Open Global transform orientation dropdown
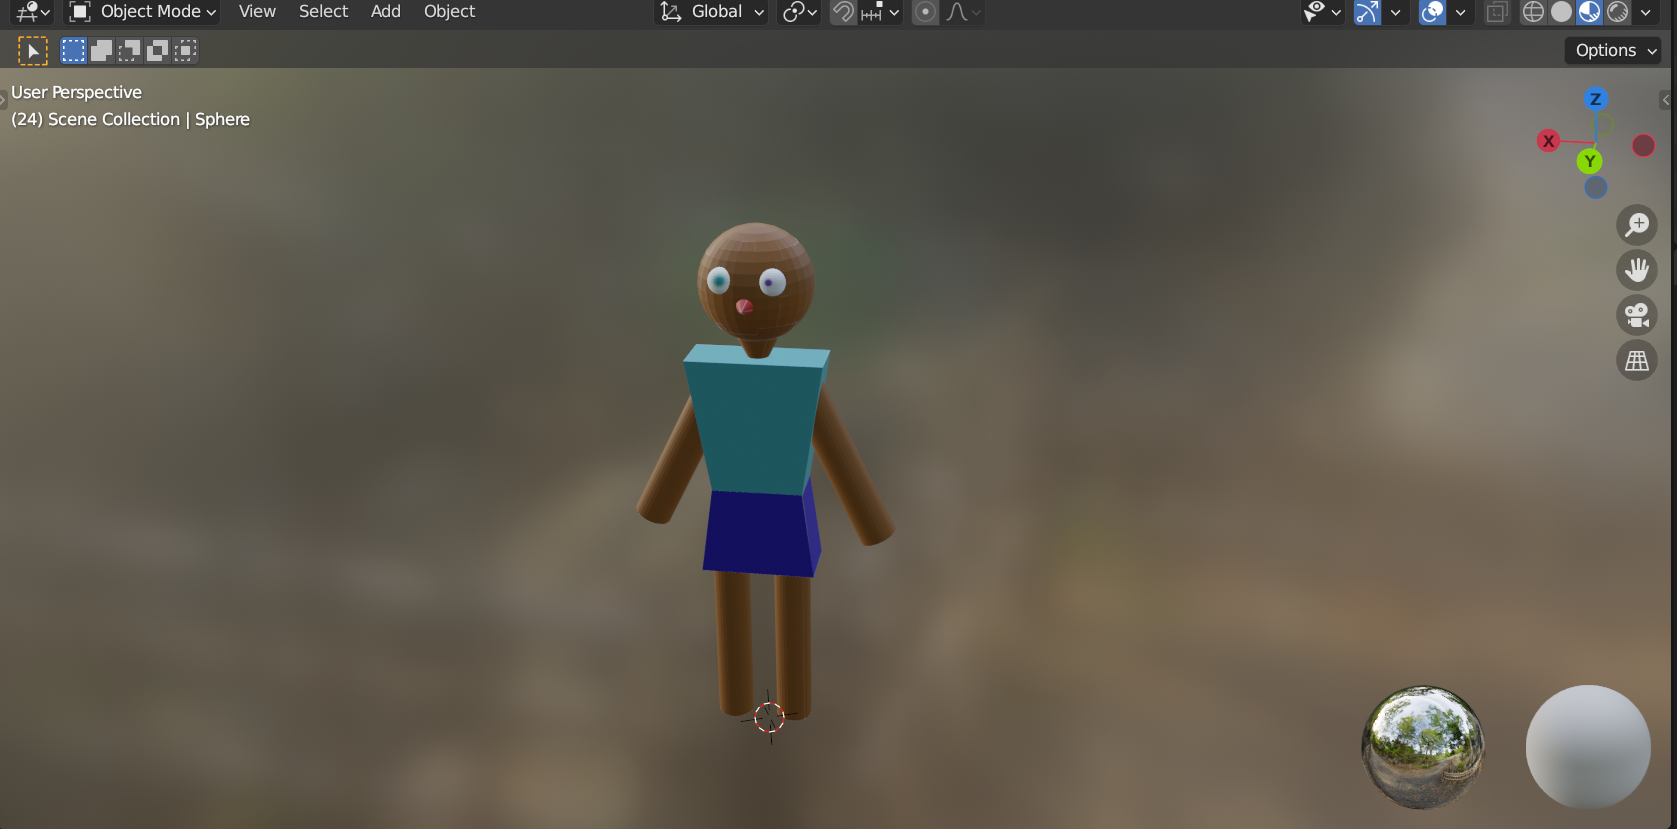Viewport: 1677px width, 829px height. 711,12
